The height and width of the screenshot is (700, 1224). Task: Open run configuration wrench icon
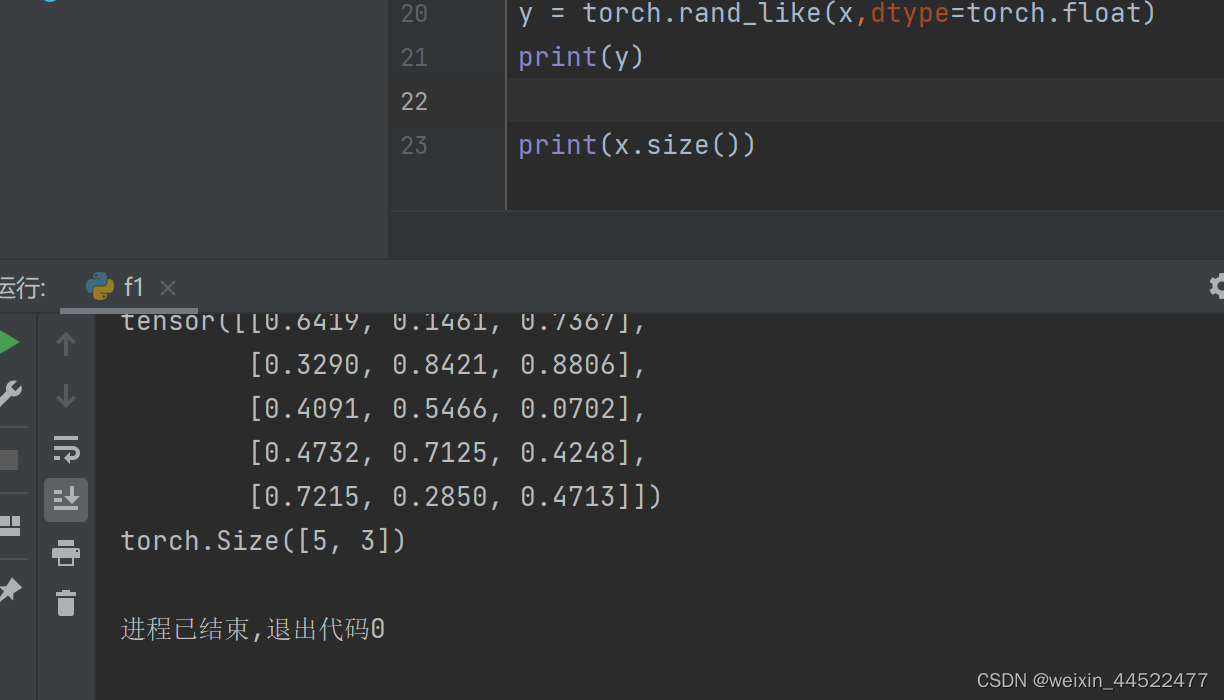coord(8,393)
